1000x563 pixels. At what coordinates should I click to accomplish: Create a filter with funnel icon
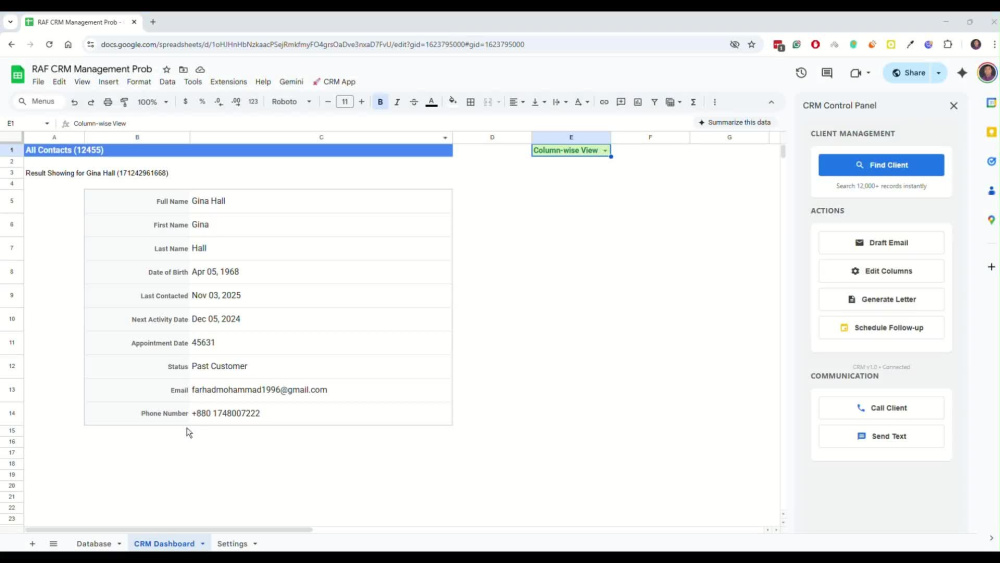point(654,102)
